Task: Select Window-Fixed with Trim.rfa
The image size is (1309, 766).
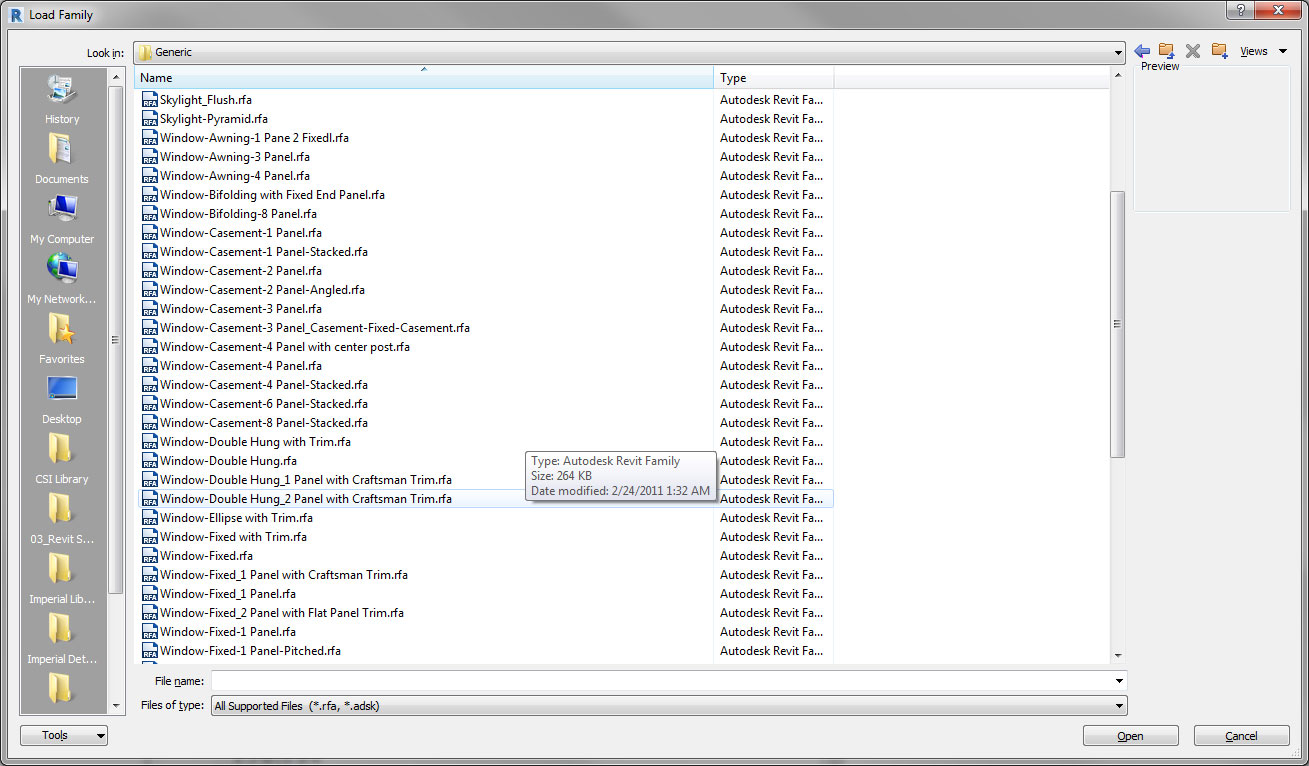Action: pyautogui.click(x=233, y=537)
